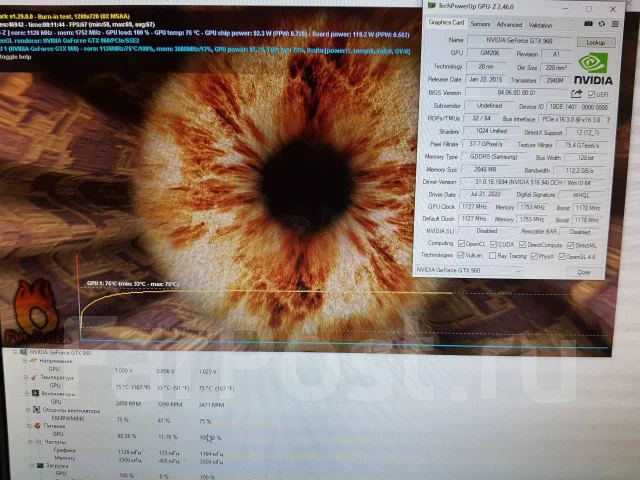640x480 pixels.
Task: Click the Release Date Jan 22, 2015 field
Action: pyautogui.click(x=486, y=79)
